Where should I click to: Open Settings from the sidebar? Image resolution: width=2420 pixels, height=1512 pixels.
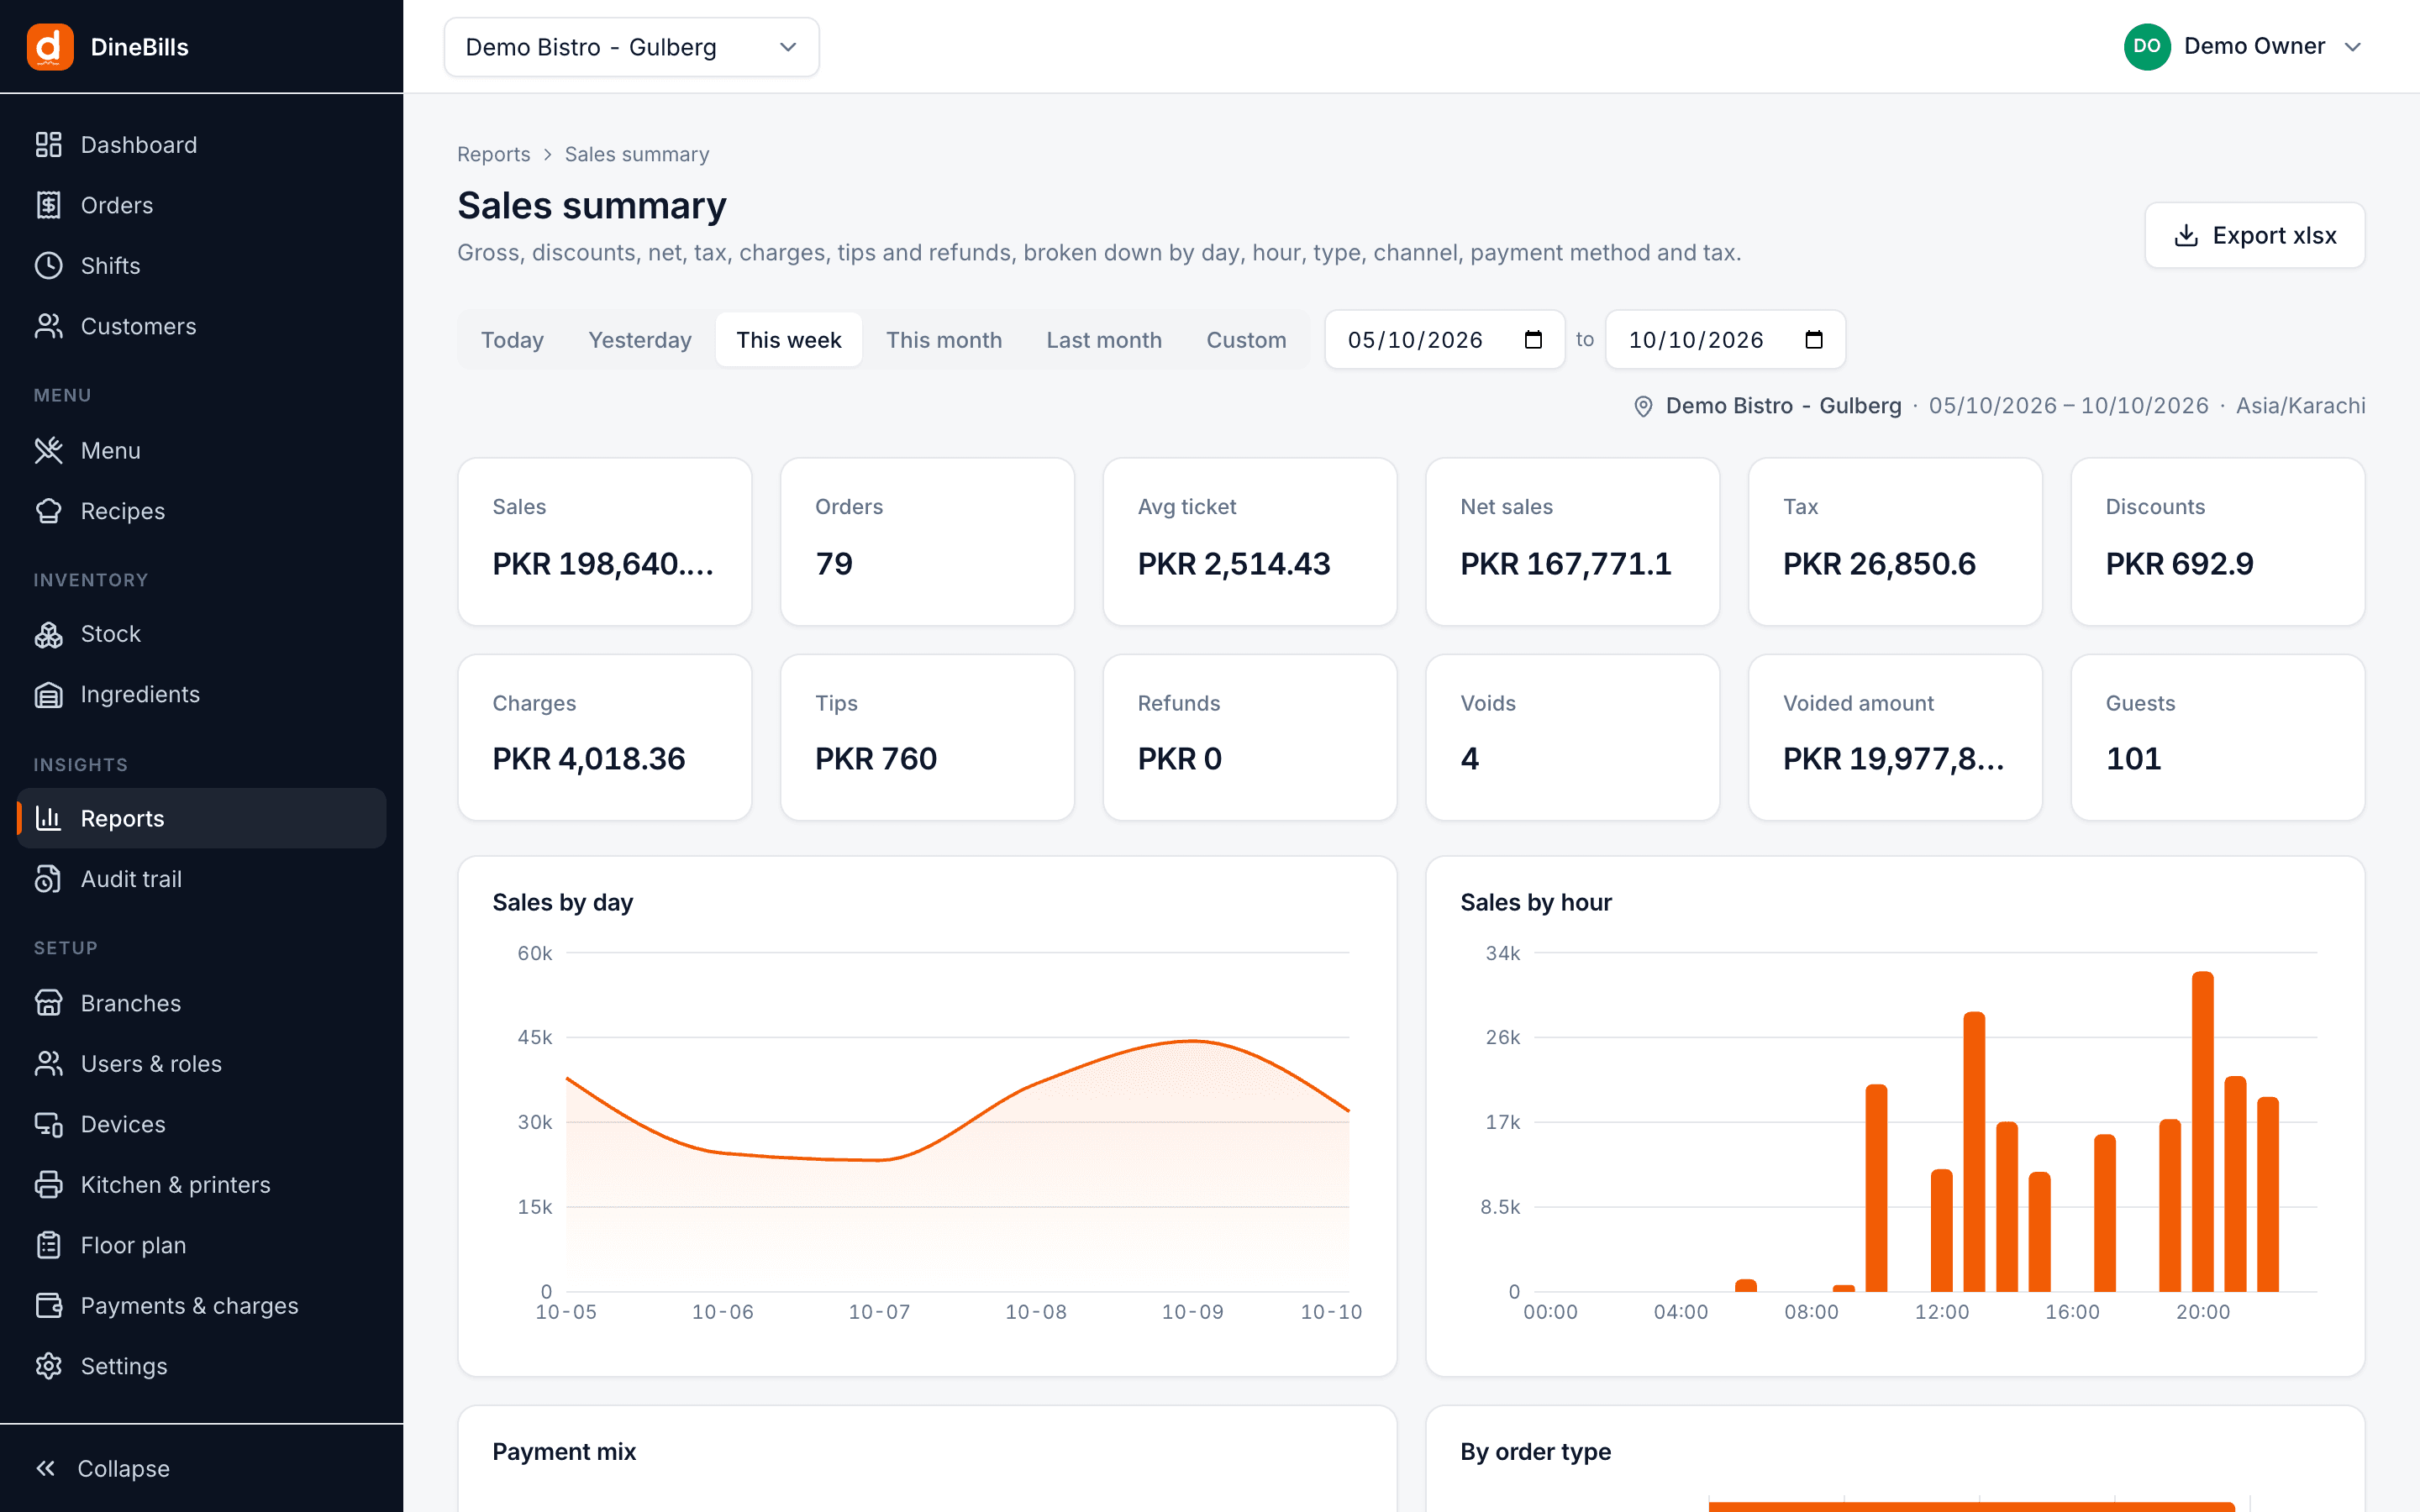click(x=201, y=1366)
